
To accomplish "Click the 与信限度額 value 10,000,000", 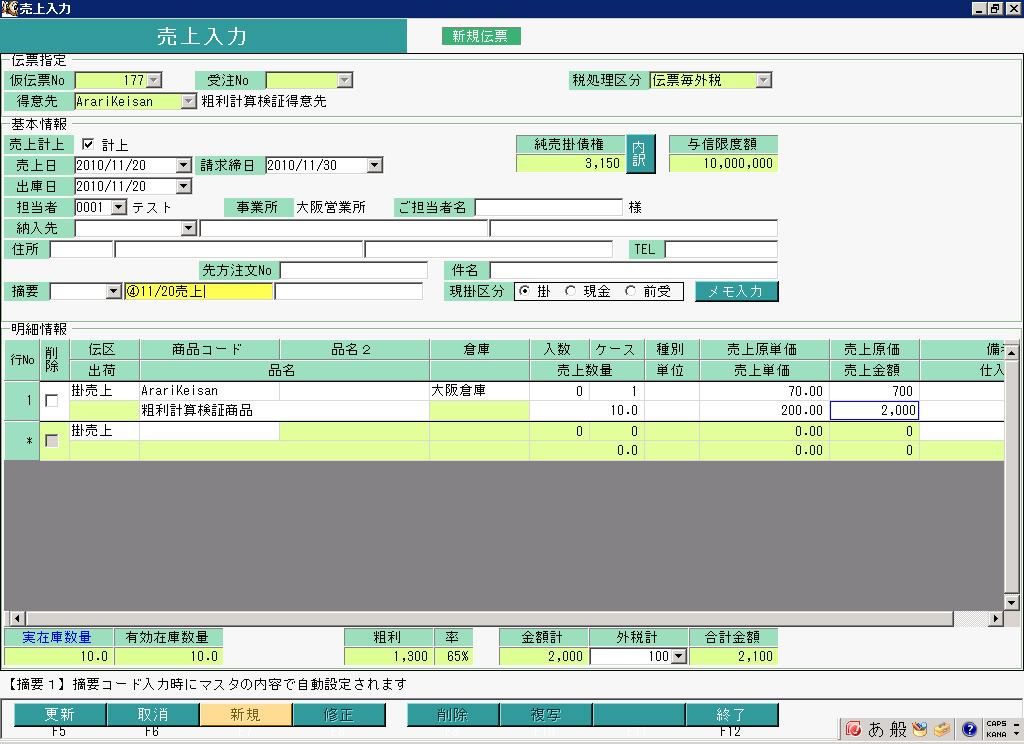I will 724,163.
